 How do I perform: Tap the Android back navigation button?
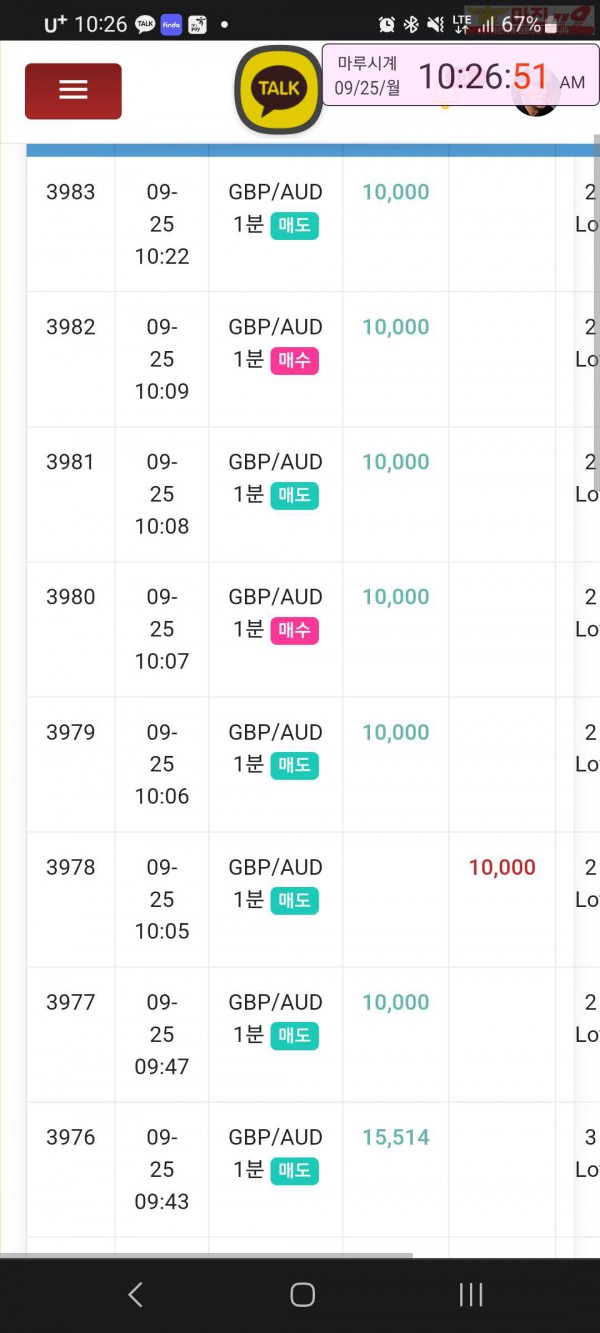point(135,1295)
